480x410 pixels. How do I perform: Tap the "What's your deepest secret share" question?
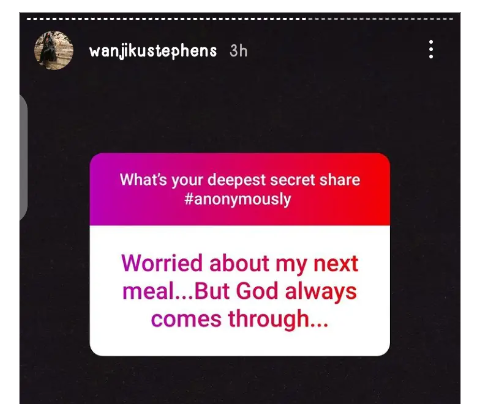coord(240,180)
